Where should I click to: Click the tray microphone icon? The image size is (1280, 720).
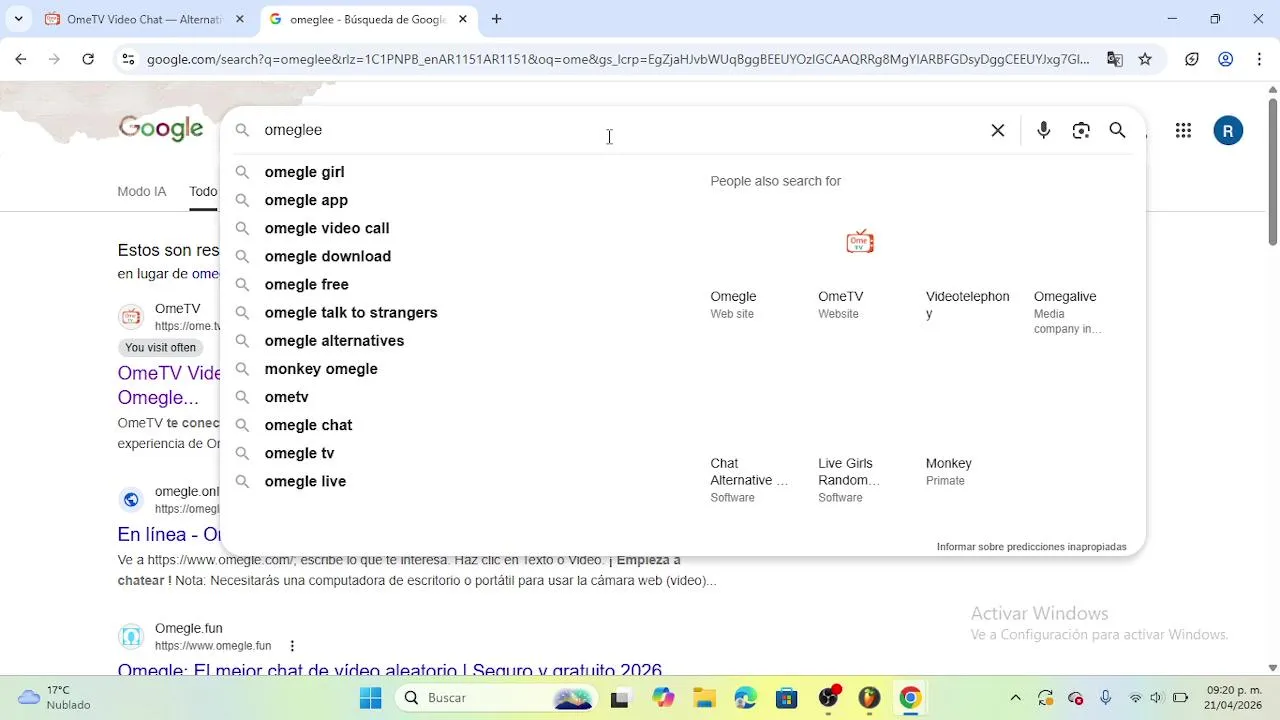point(1105,698)
